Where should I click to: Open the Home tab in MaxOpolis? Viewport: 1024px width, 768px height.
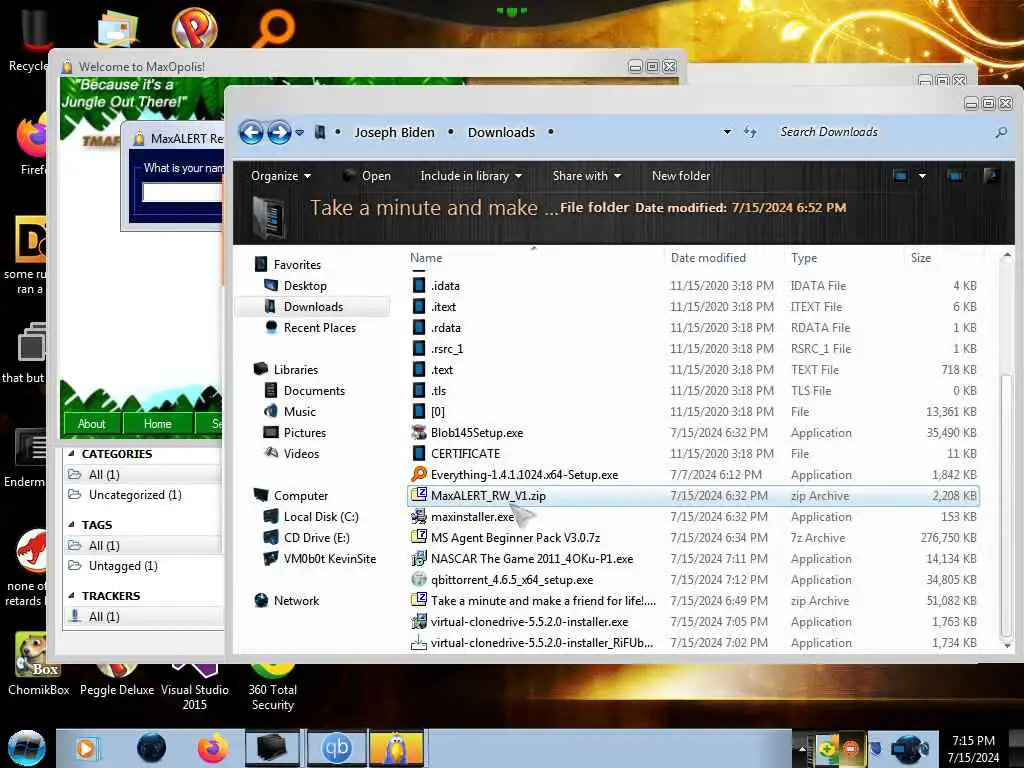coord(157,424)
